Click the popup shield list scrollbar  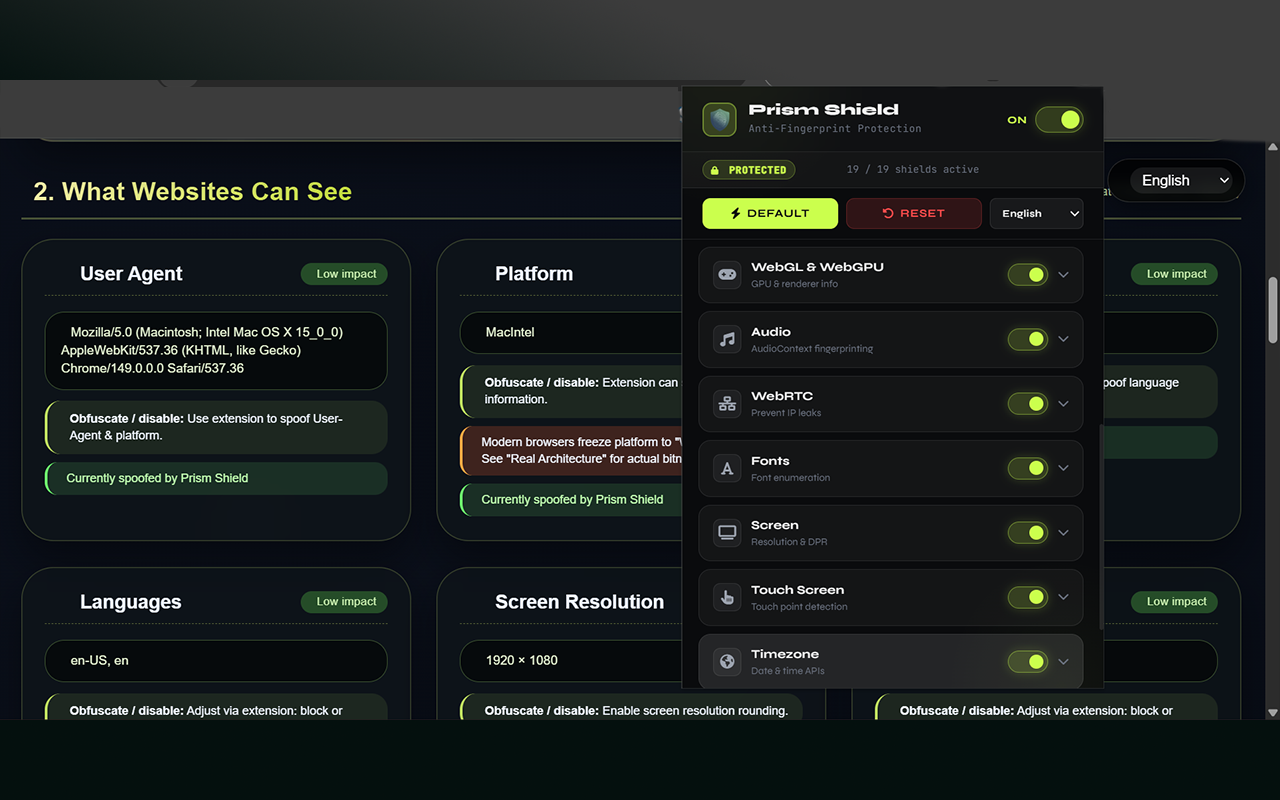click(x=1100, y=527)
